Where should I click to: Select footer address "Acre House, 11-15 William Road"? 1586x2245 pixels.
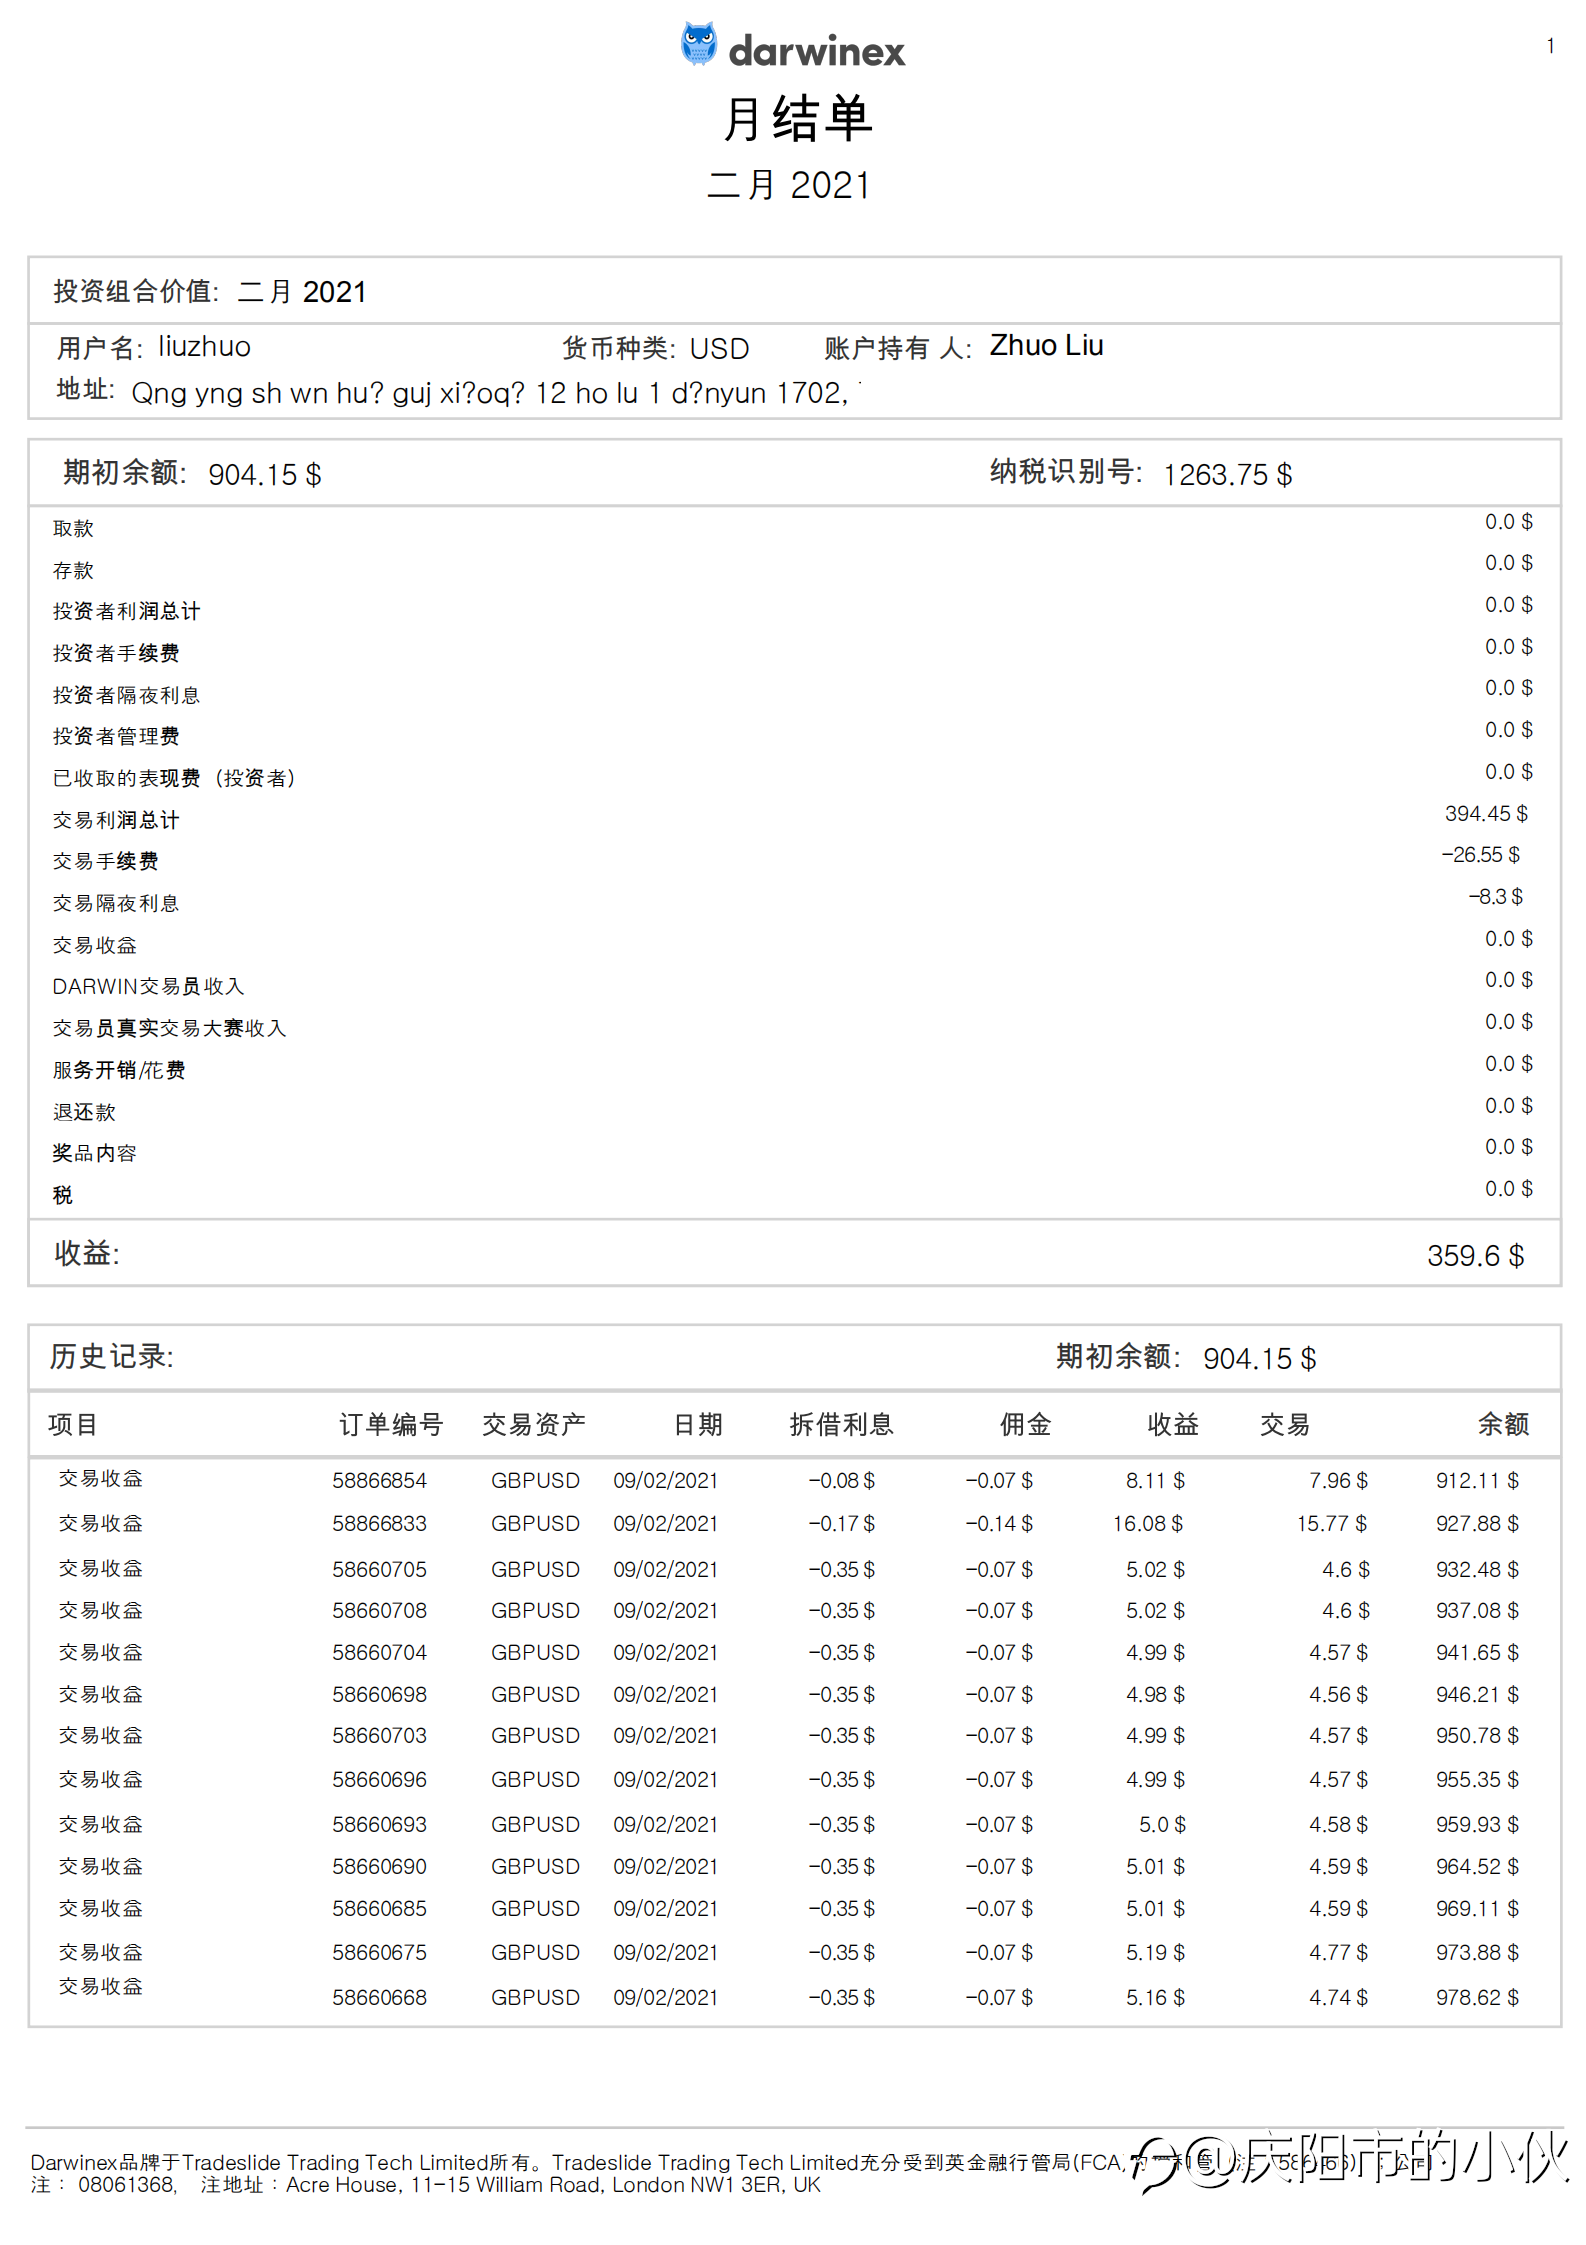coord(444,2184)
